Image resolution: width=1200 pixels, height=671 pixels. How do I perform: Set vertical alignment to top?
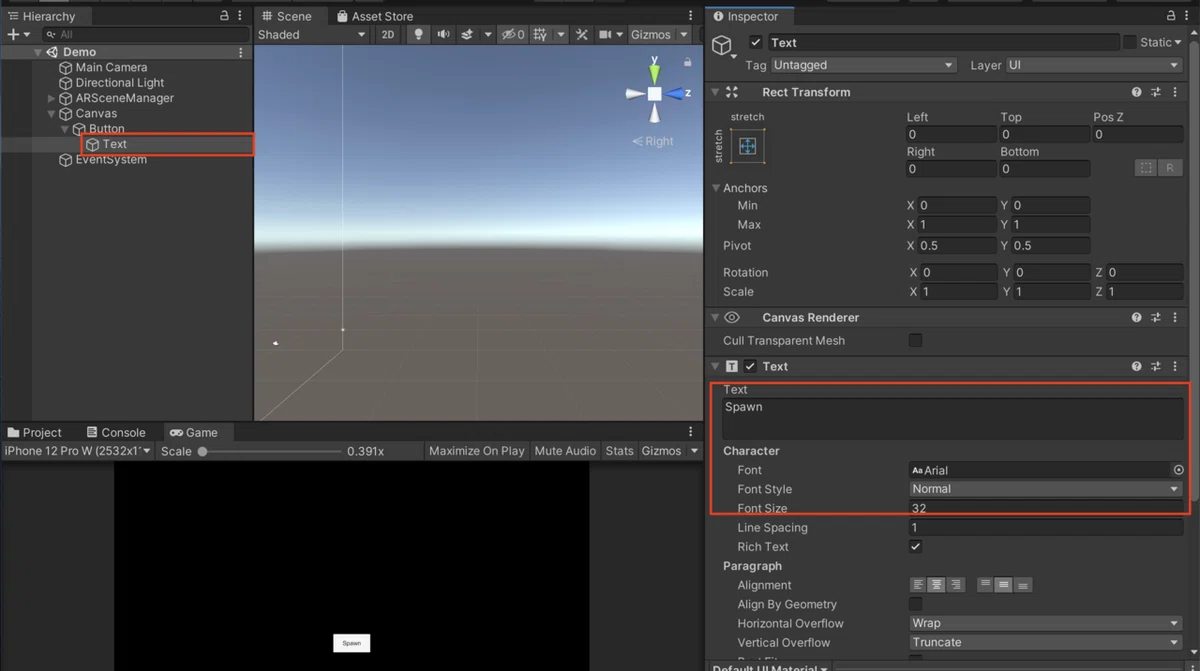tap(986, 585)
